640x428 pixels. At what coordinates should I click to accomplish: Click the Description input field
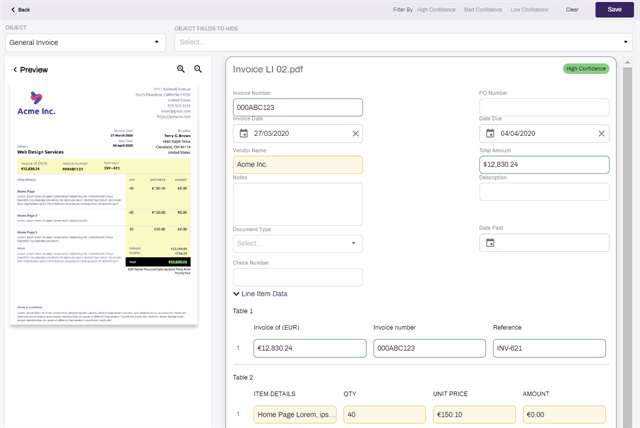pyautogui.click(x=544, y=192)
